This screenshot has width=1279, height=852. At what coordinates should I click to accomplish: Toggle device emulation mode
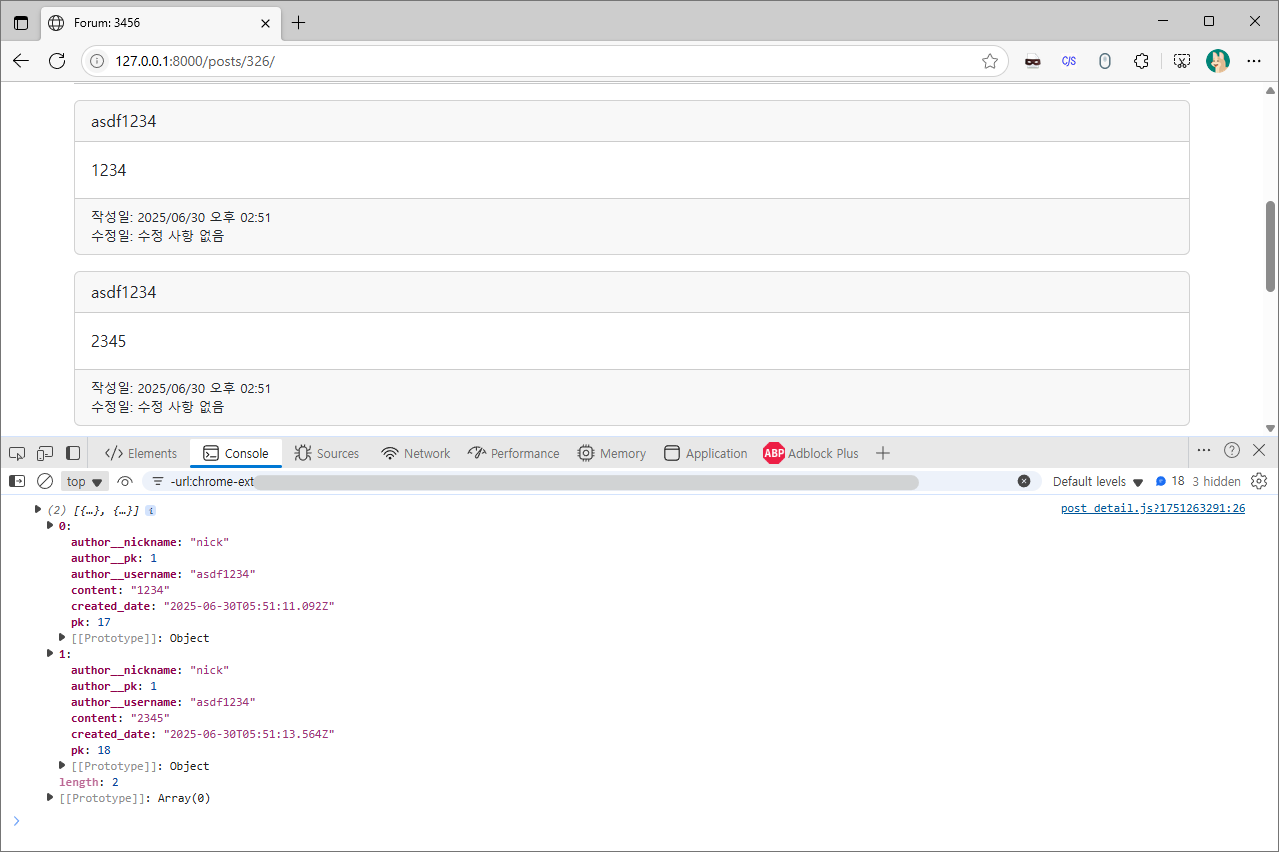(45, 453)
